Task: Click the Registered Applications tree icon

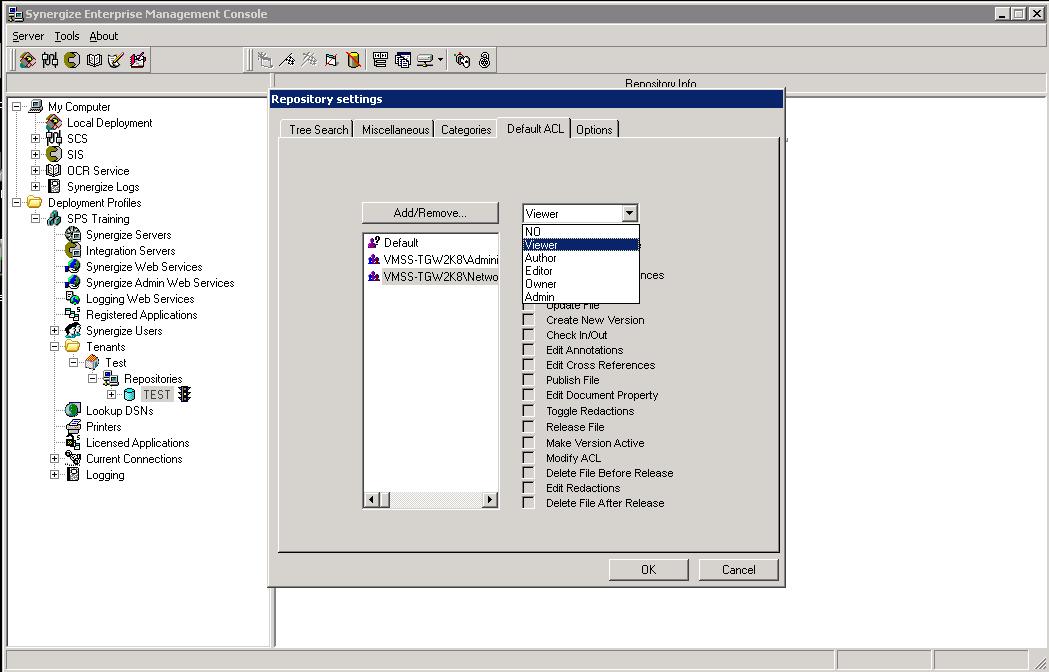Action: [73, 315]
